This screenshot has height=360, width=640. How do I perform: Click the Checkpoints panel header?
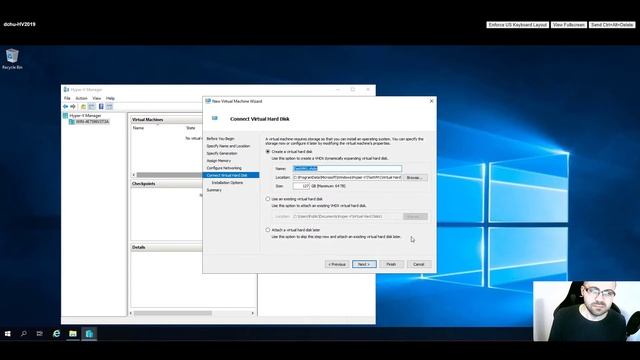(166, 184)
